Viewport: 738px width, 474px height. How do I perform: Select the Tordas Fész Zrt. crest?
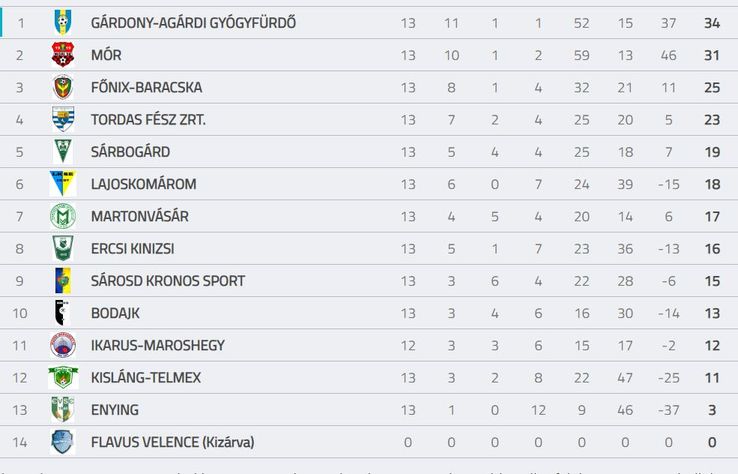pyautogui.click(x=63, y=120)
